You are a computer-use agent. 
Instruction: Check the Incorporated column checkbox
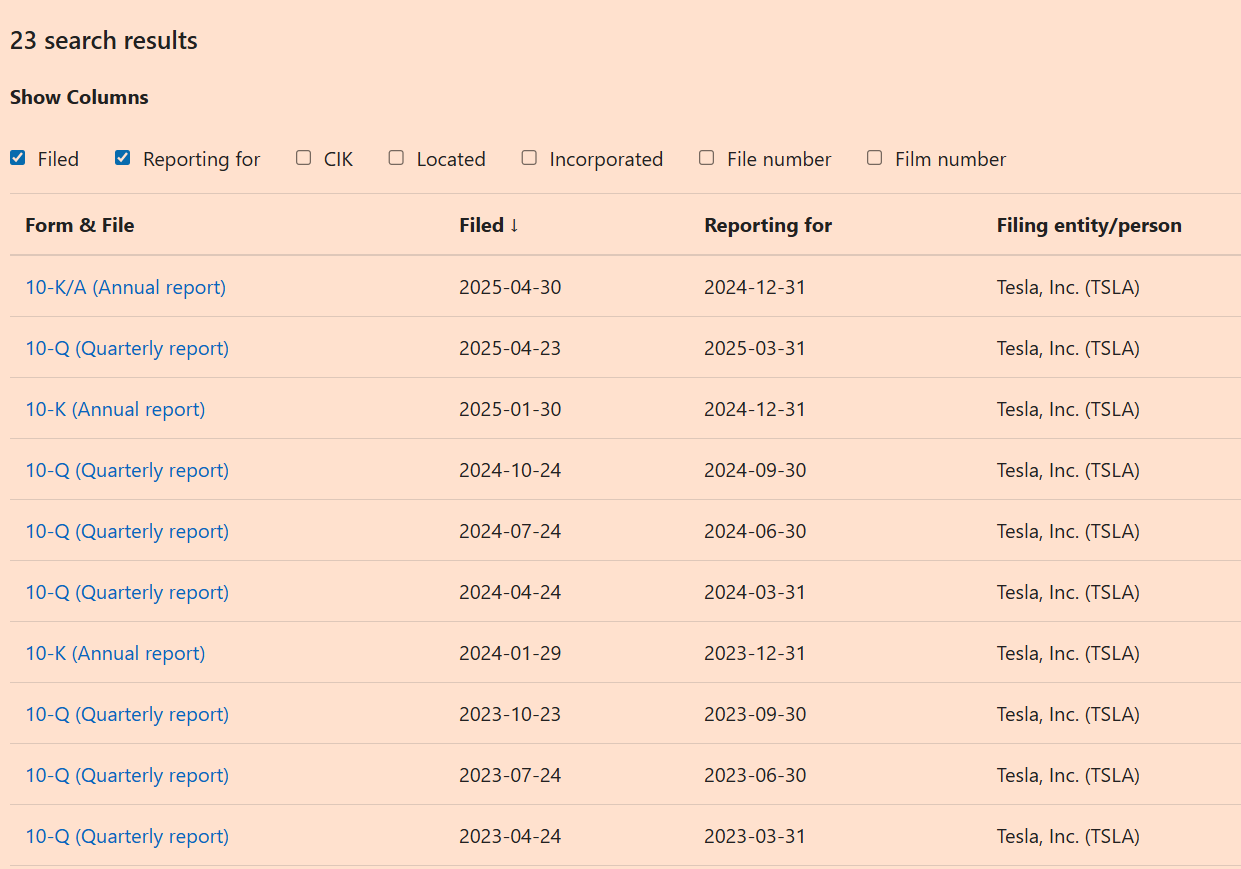click(x=530, y=158)
